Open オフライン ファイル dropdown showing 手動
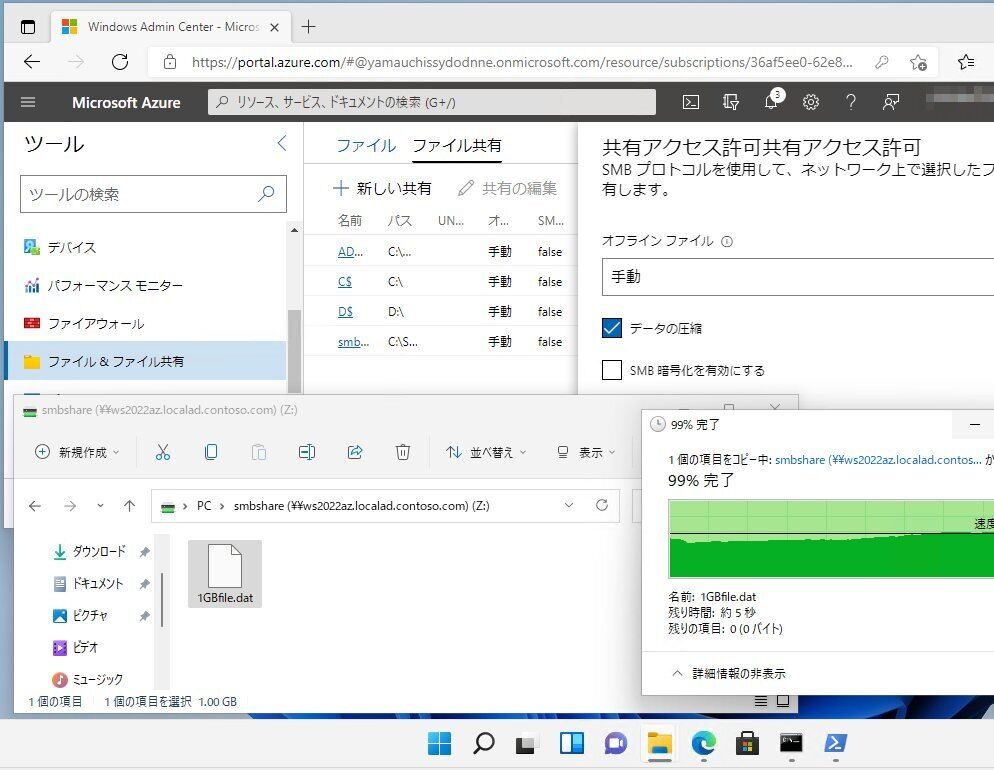 click(797, 277)
